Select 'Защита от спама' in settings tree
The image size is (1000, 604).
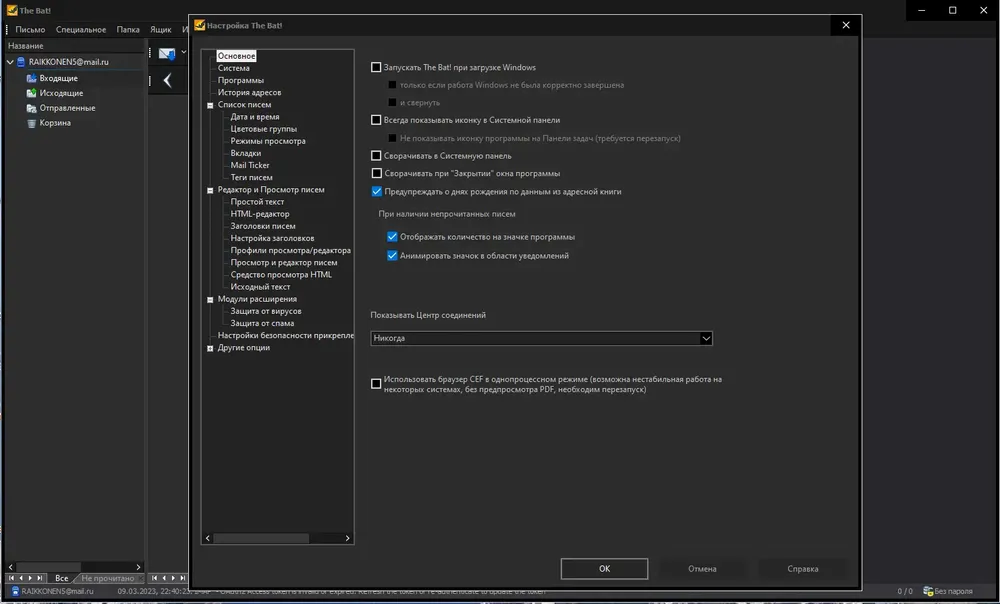coord(262,323)
